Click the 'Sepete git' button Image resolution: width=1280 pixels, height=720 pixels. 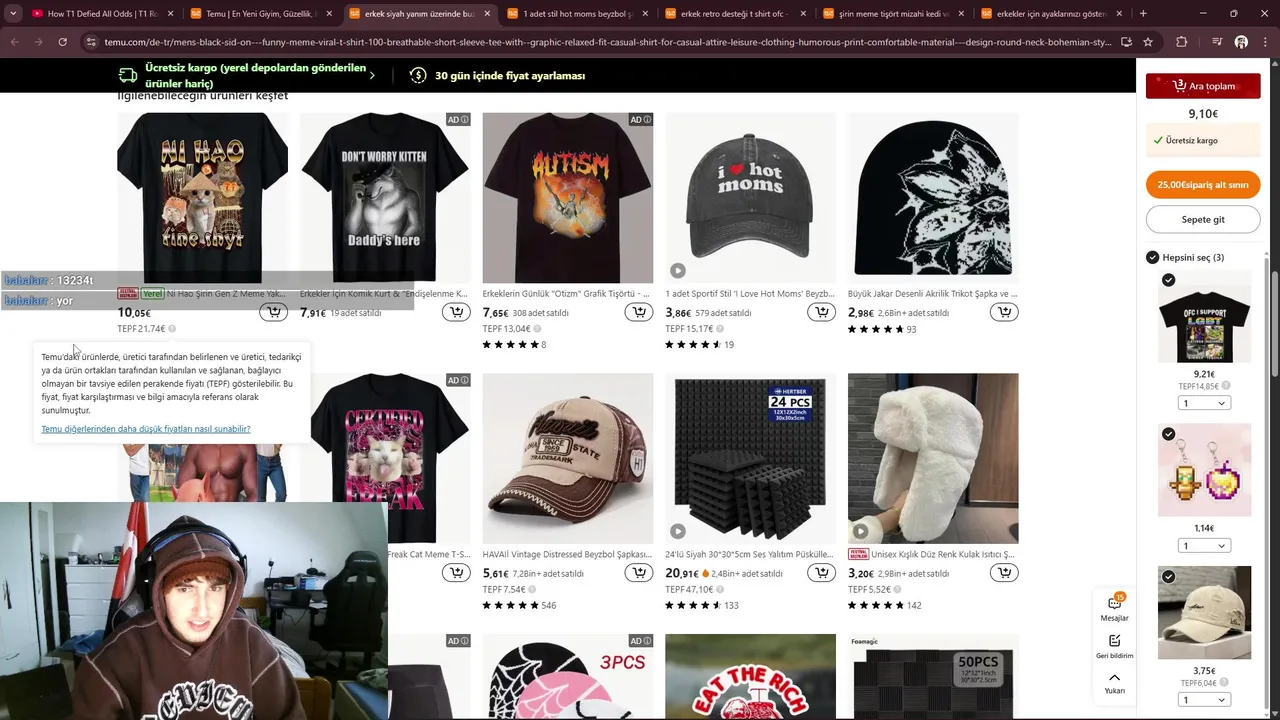[1203, 219]
